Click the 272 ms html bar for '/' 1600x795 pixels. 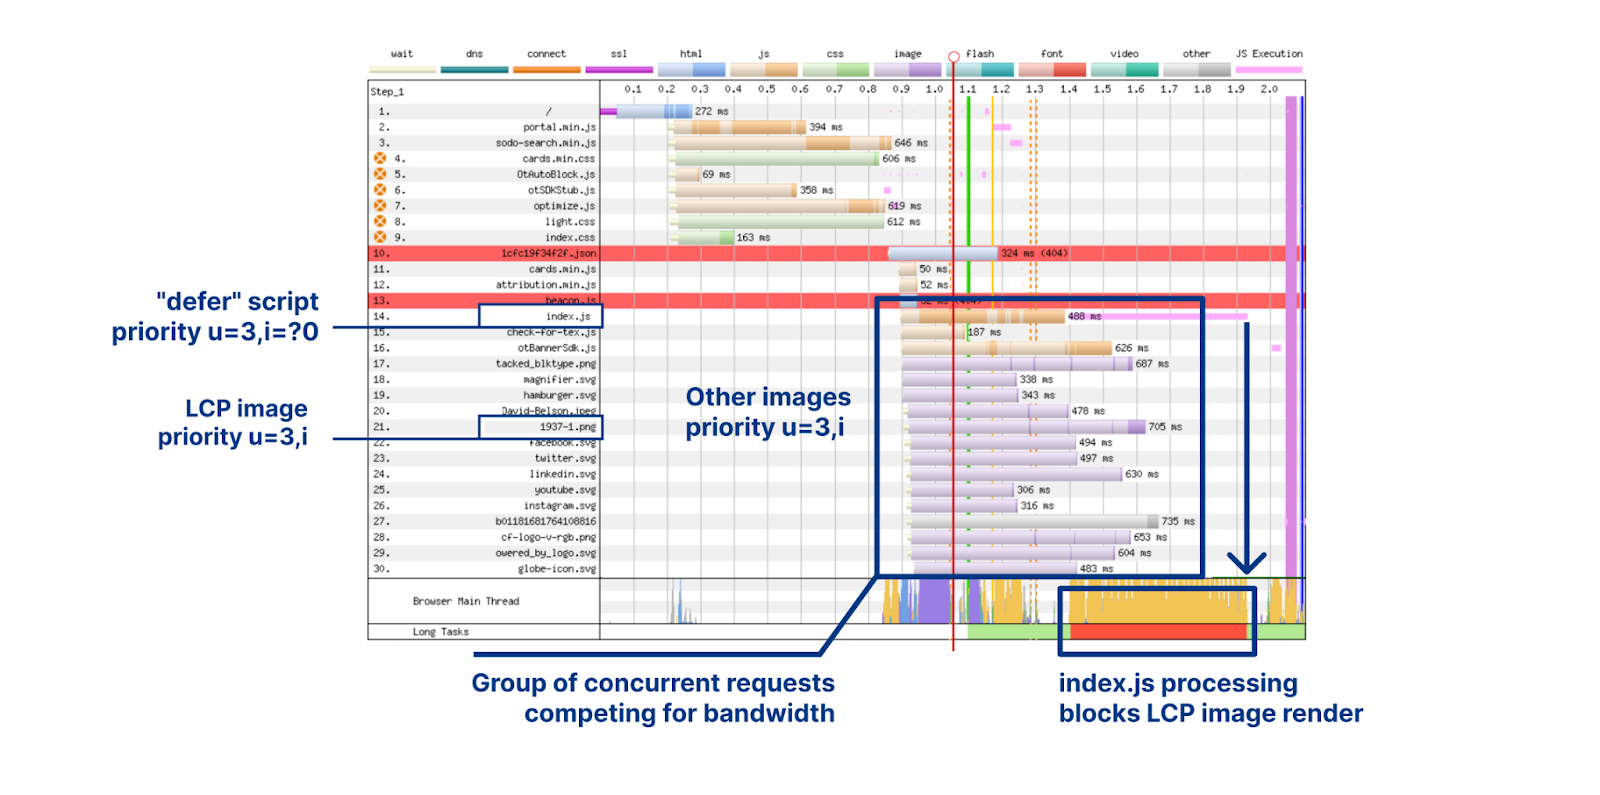click(x=646, y=111)
